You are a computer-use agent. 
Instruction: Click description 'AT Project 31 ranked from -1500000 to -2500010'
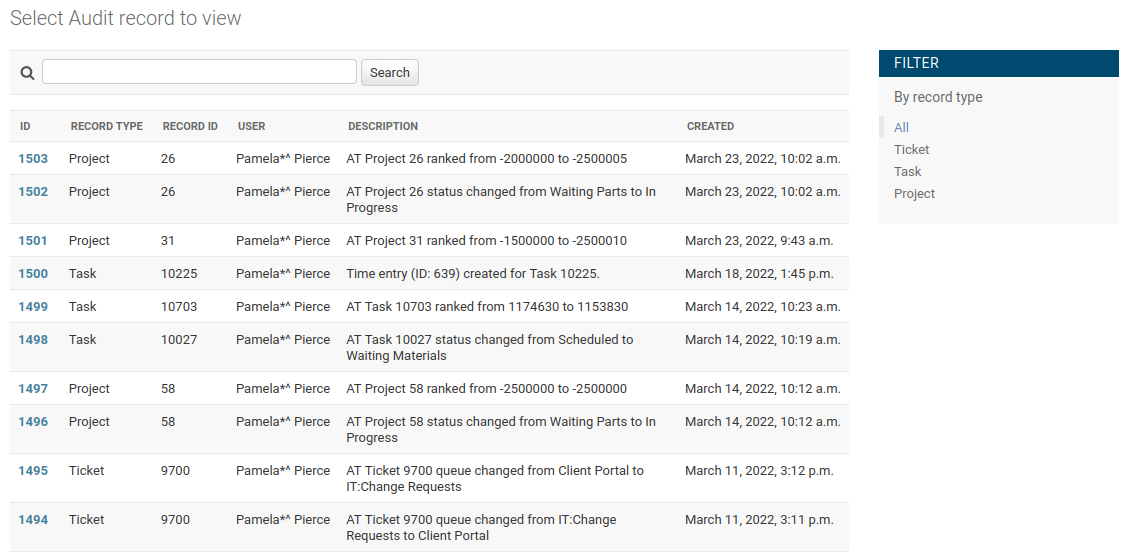pyautogui.click(x=486, y=240)
